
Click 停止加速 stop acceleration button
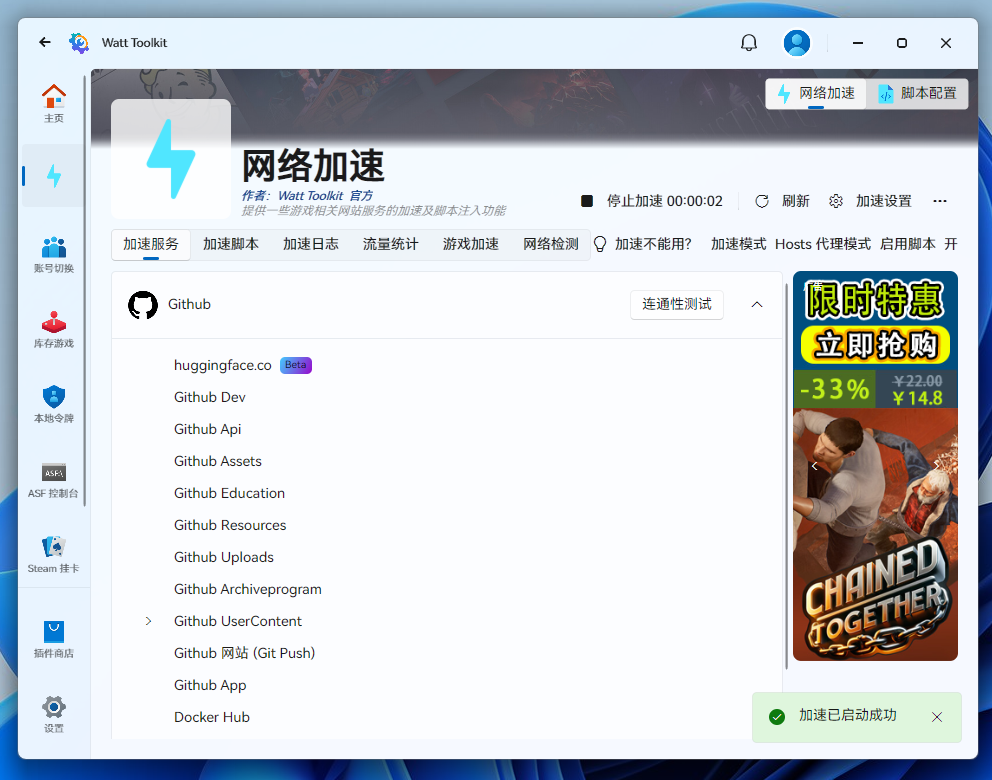[x=652, y=201]
